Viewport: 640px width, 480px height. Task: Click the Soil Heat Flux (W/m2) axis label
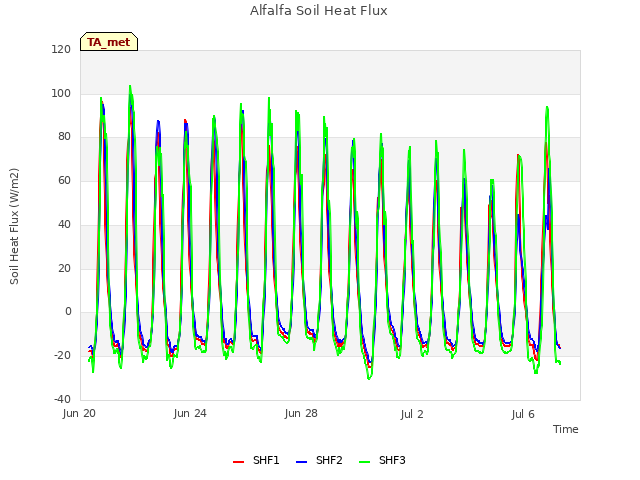pyautogui.click(x=14, y=226)
